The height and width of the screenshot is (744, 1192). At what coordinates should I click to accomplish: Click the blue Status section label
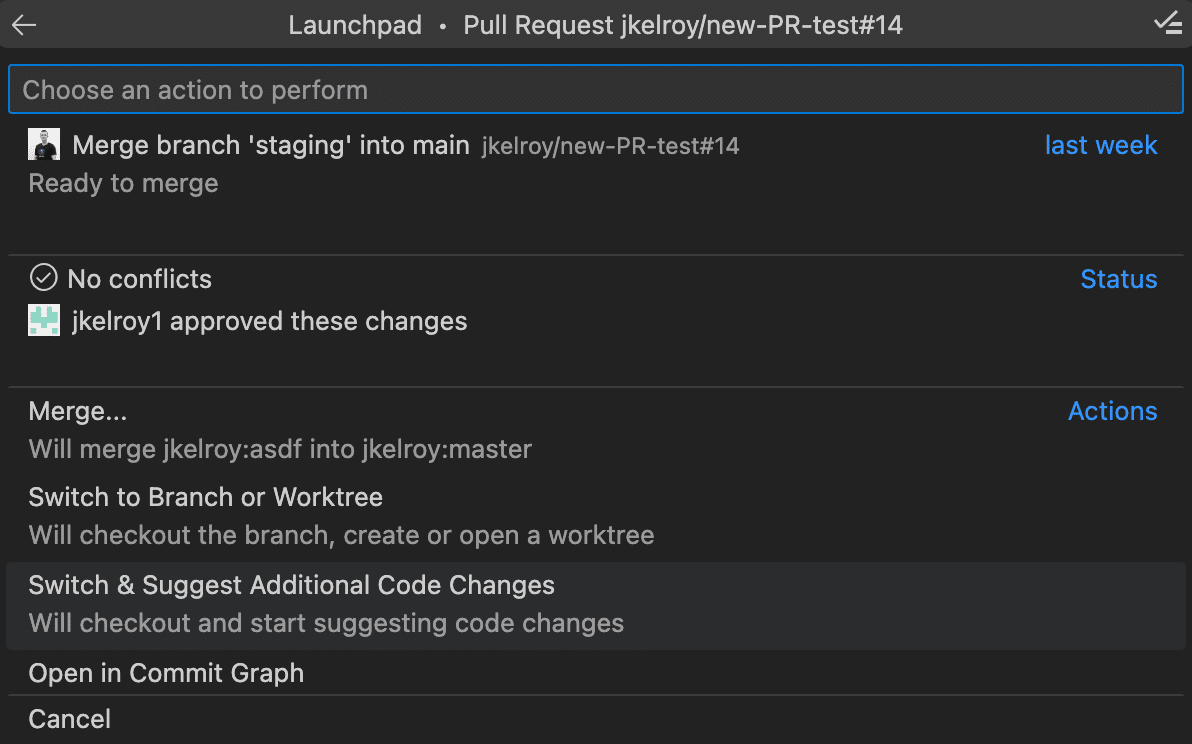click(x=1119, y=279)
